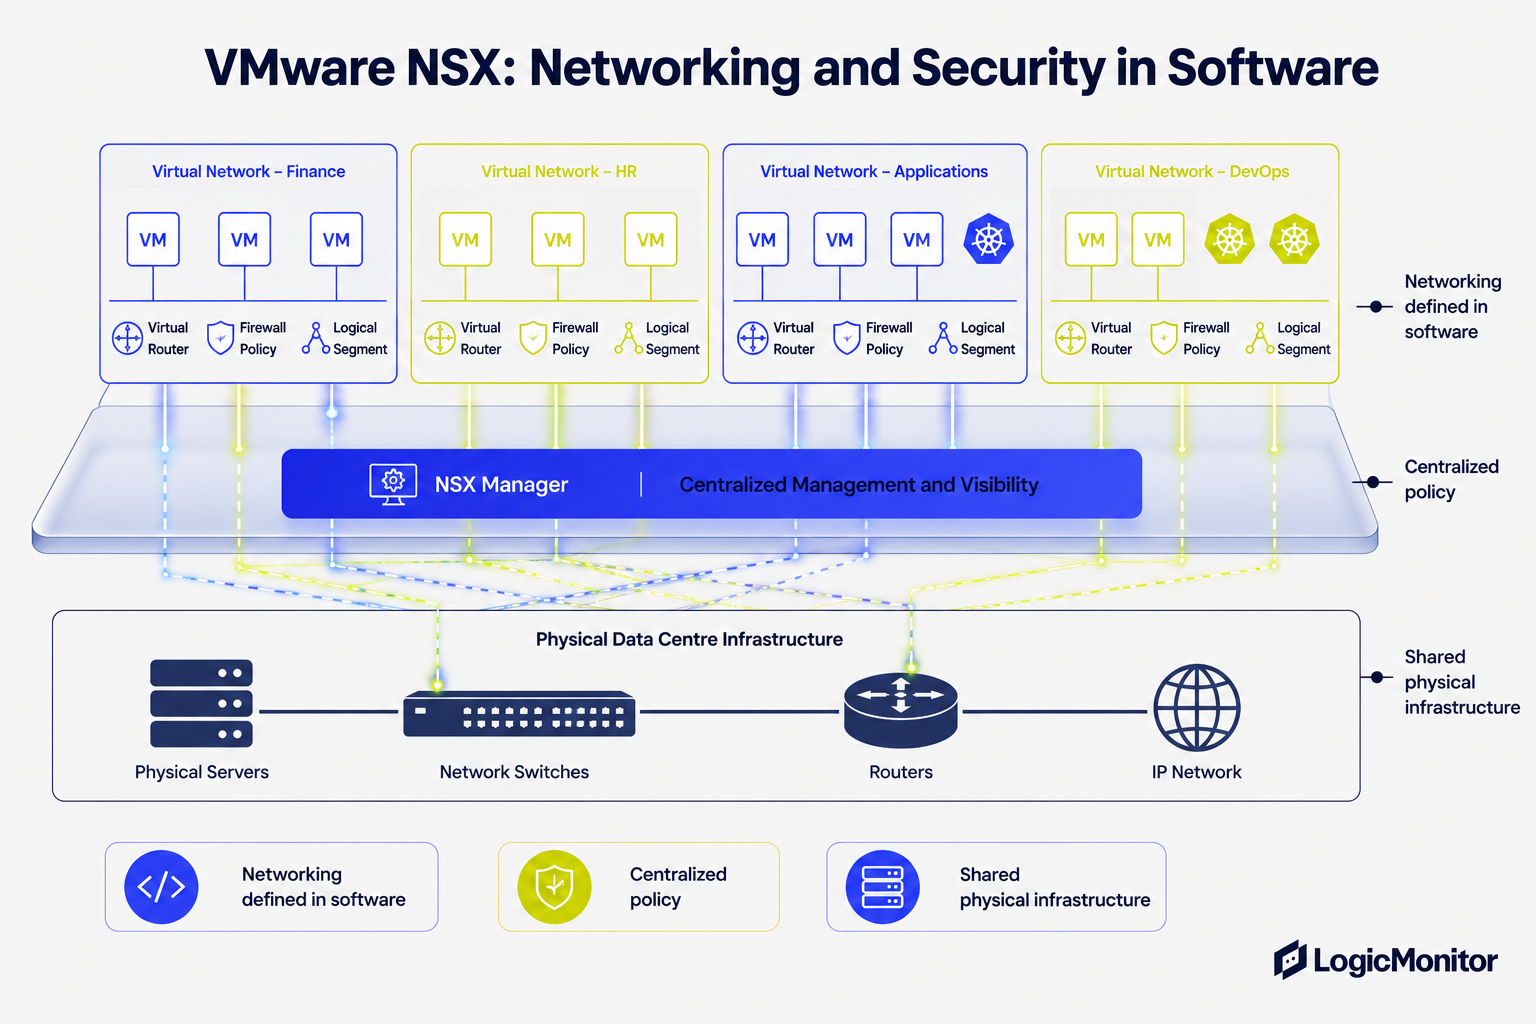Click the yellow shield Centralized policy legend icon
The image size is (1536, 1024).
pyautogui.click(x=554, y=887)
